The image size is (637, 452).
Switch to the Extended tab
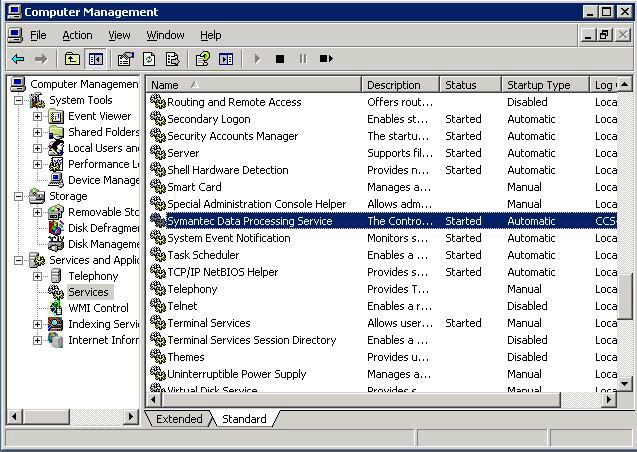pos(179,419)
